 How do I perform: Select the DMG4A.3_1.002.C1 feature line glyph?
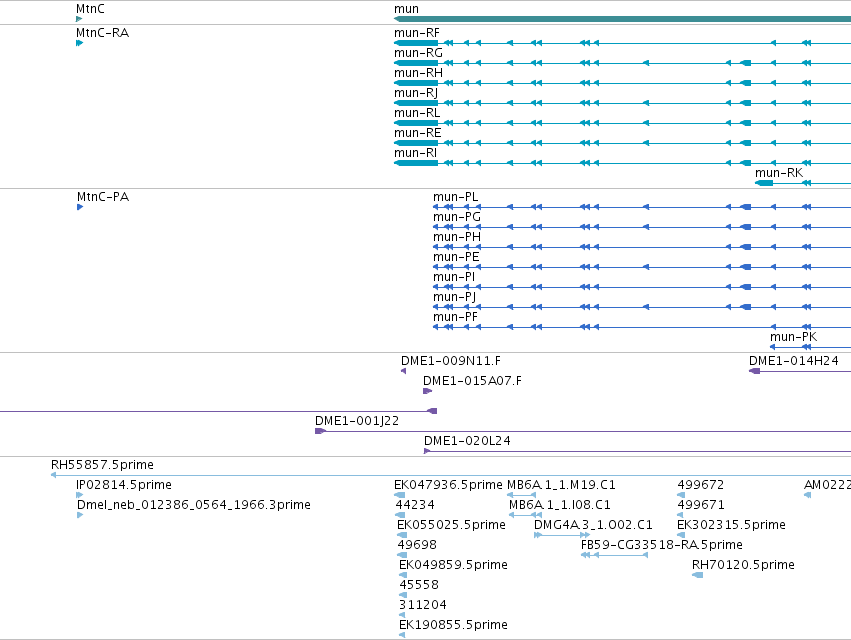pos(562,535)
